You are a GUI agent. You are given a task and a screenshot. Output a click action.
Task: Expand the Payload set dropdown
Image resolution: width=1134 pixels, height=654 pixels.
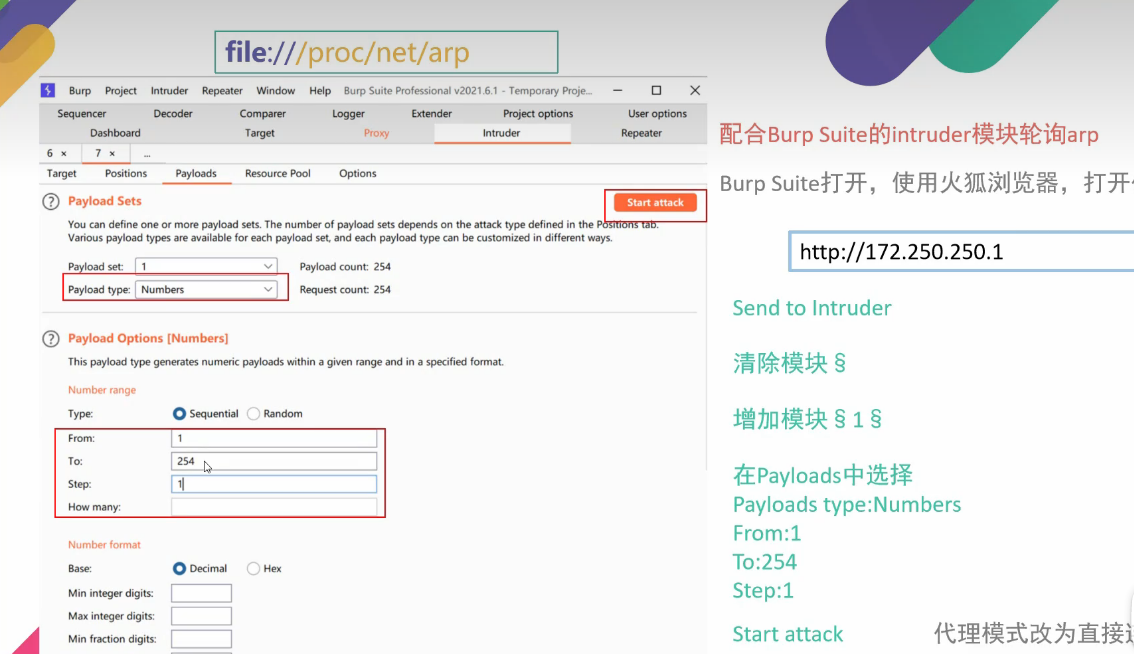pyautogui.click(x=208, y=267)
